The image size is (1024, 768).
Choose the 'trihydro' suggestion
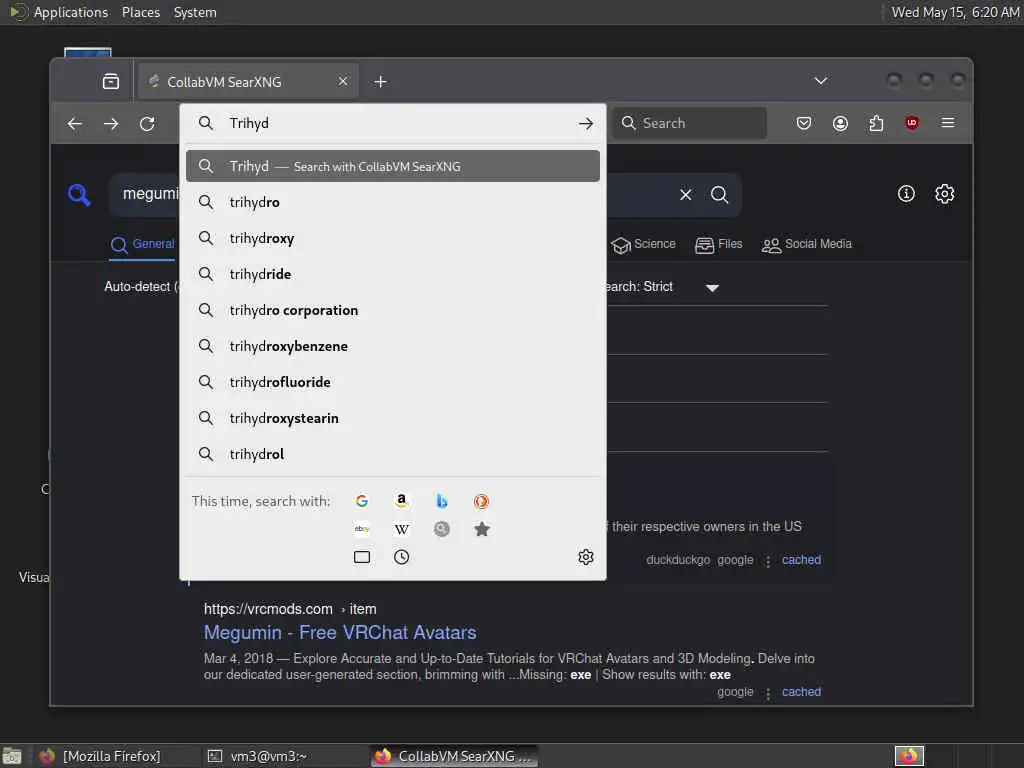(392, 202)
